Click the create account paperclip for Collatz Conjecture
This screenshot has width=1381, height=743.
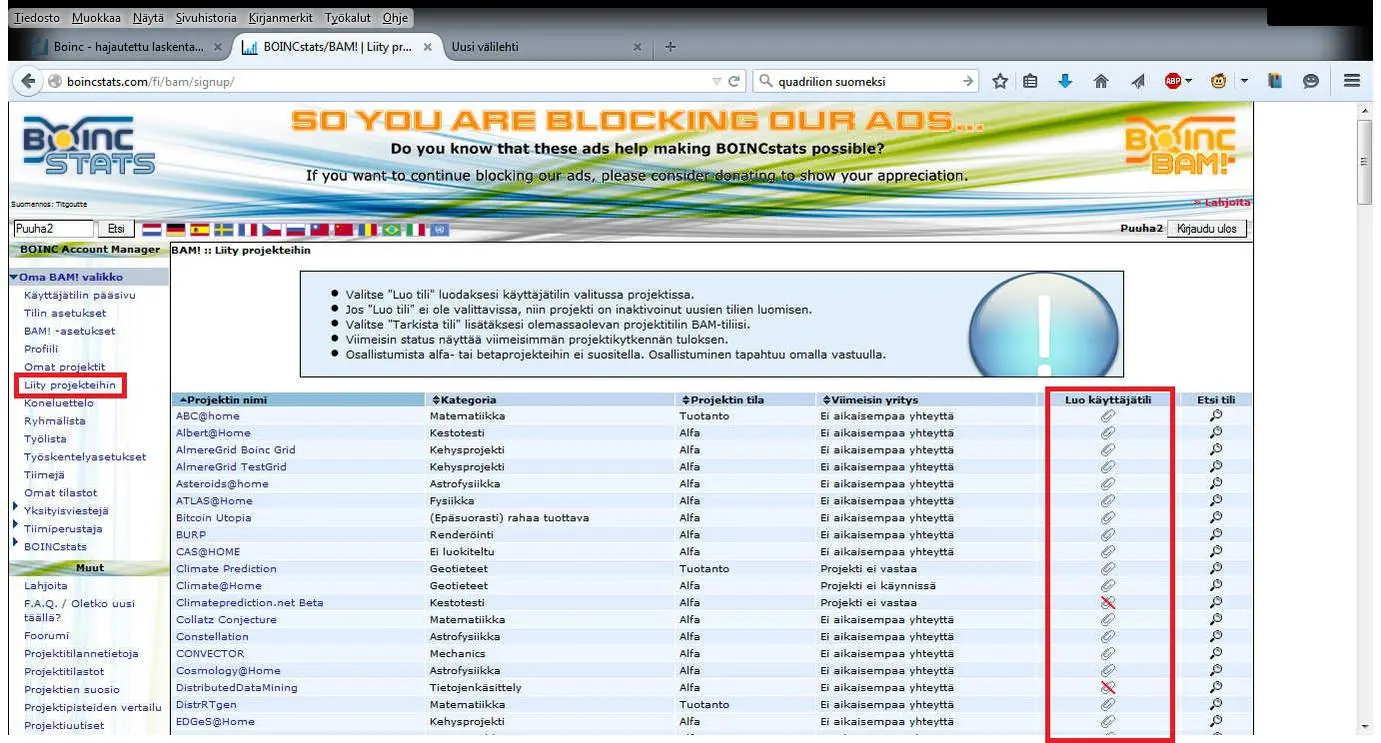(x=1107, y=619)
